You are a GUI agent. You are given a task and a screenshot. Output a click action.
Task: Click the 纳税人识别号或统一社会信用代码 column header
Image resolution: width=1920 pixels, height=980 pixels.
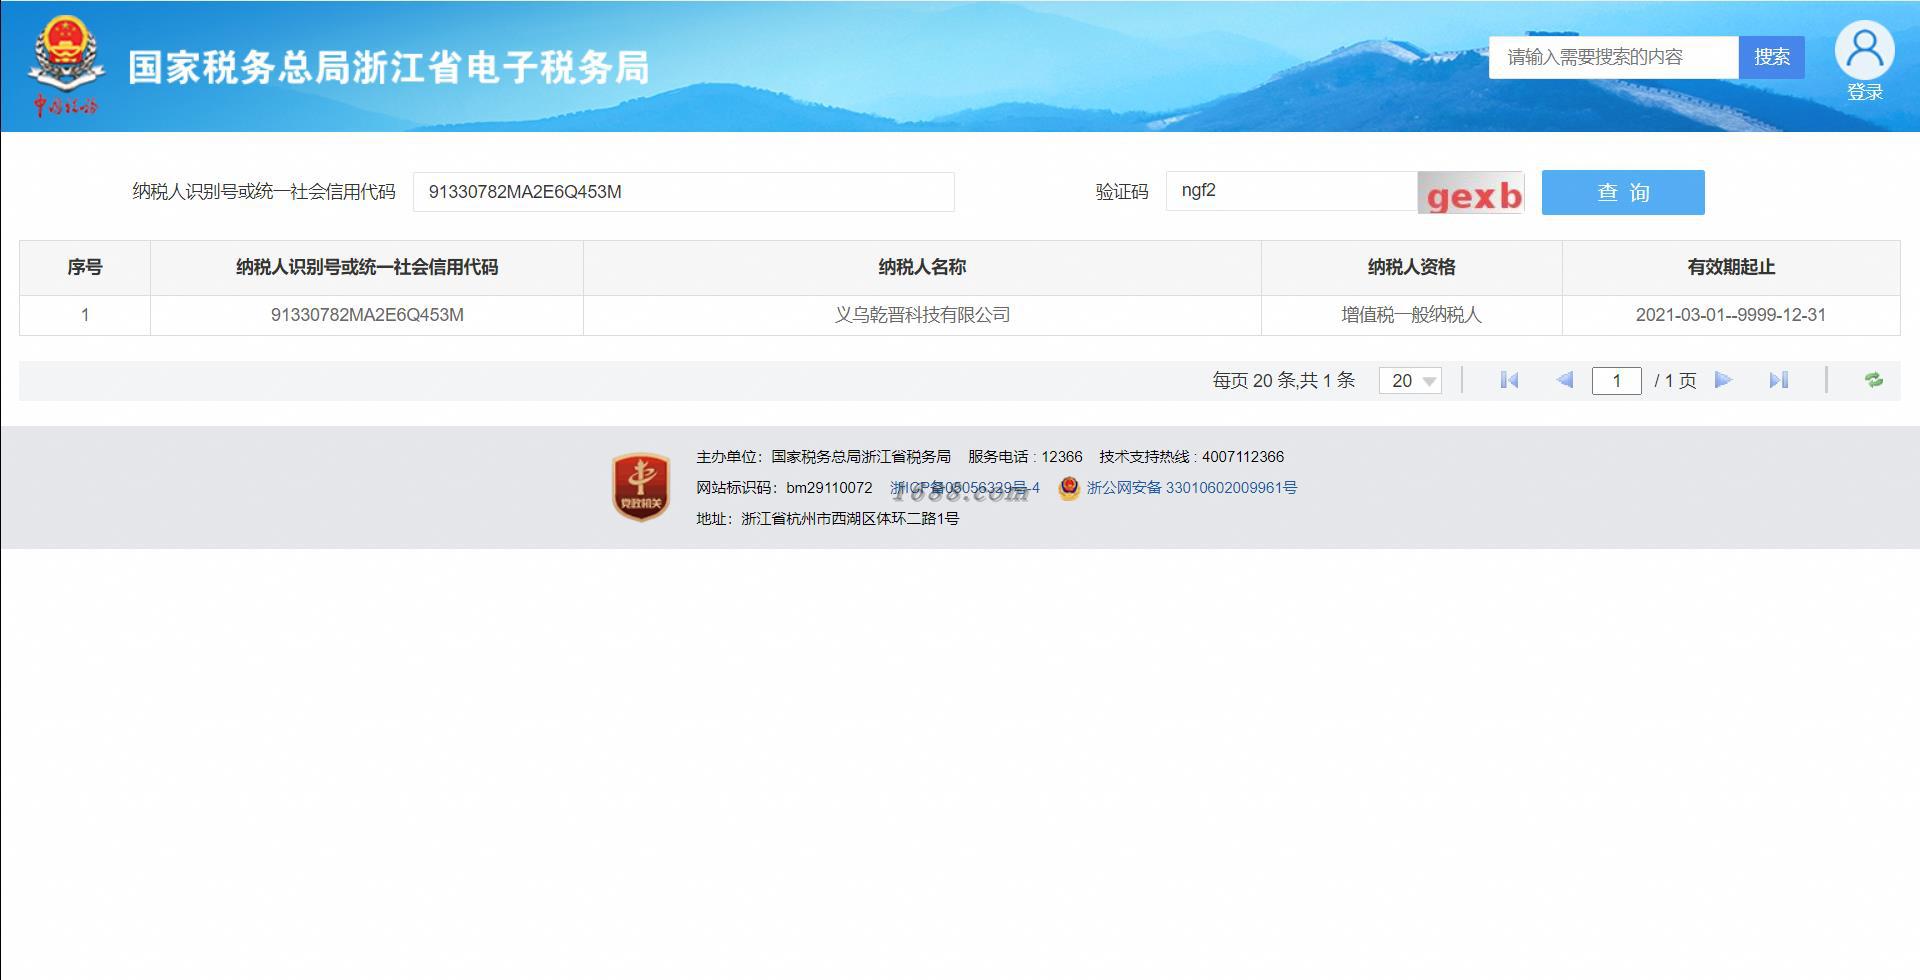click(x=367, y=267)
